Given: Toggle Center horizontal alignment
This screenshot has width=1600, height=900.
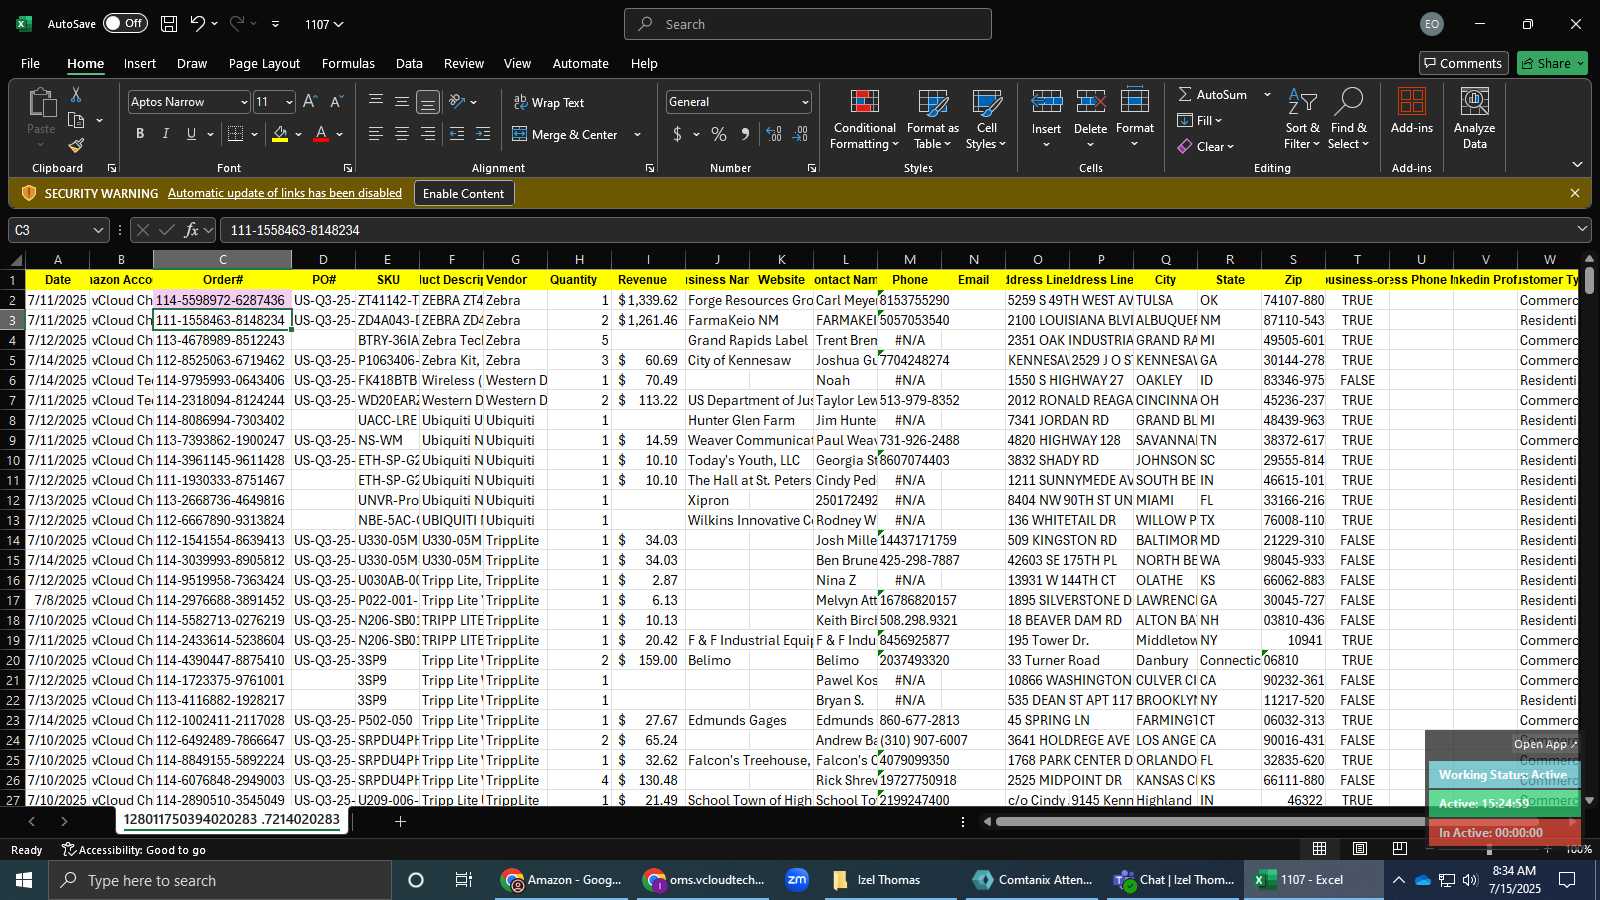Looking at the screenshot, I should tap(402, 134).
